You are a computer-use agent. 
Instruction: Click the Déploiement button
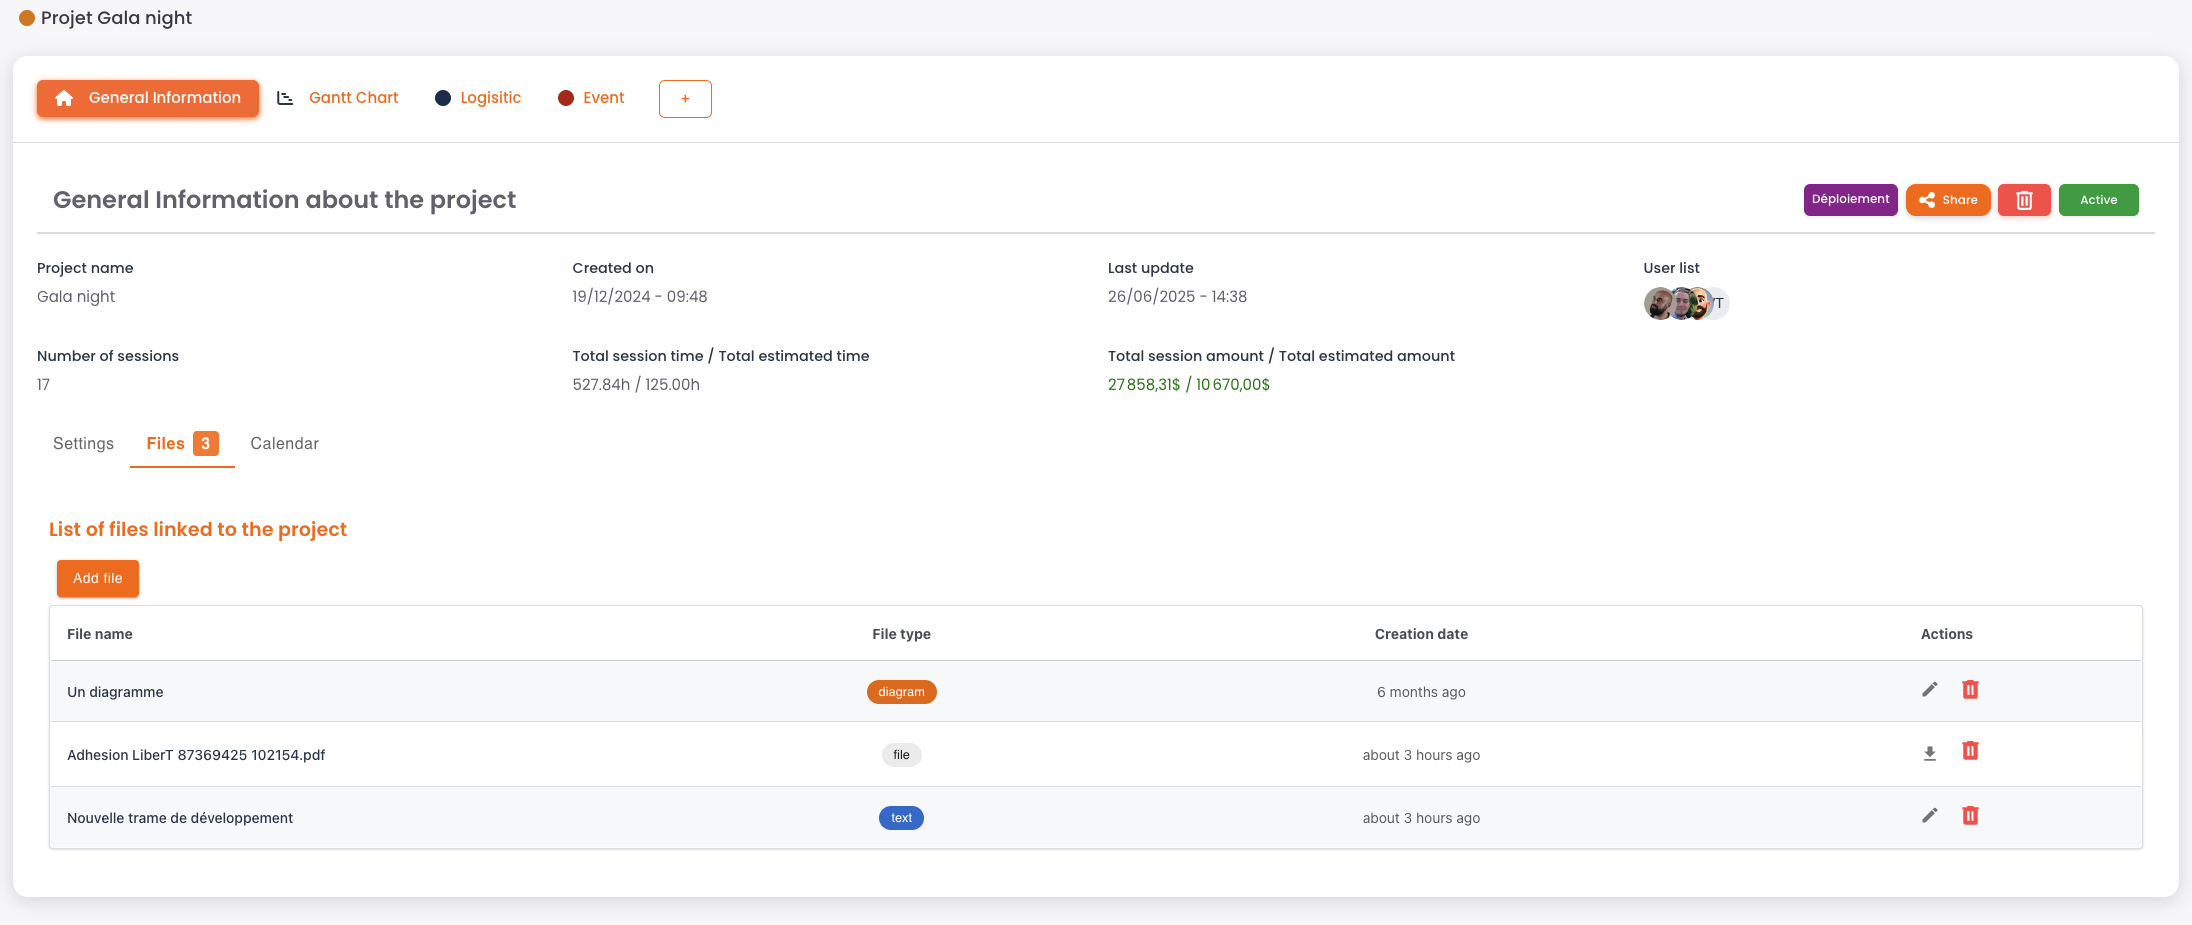click(x=1850, y=200)
